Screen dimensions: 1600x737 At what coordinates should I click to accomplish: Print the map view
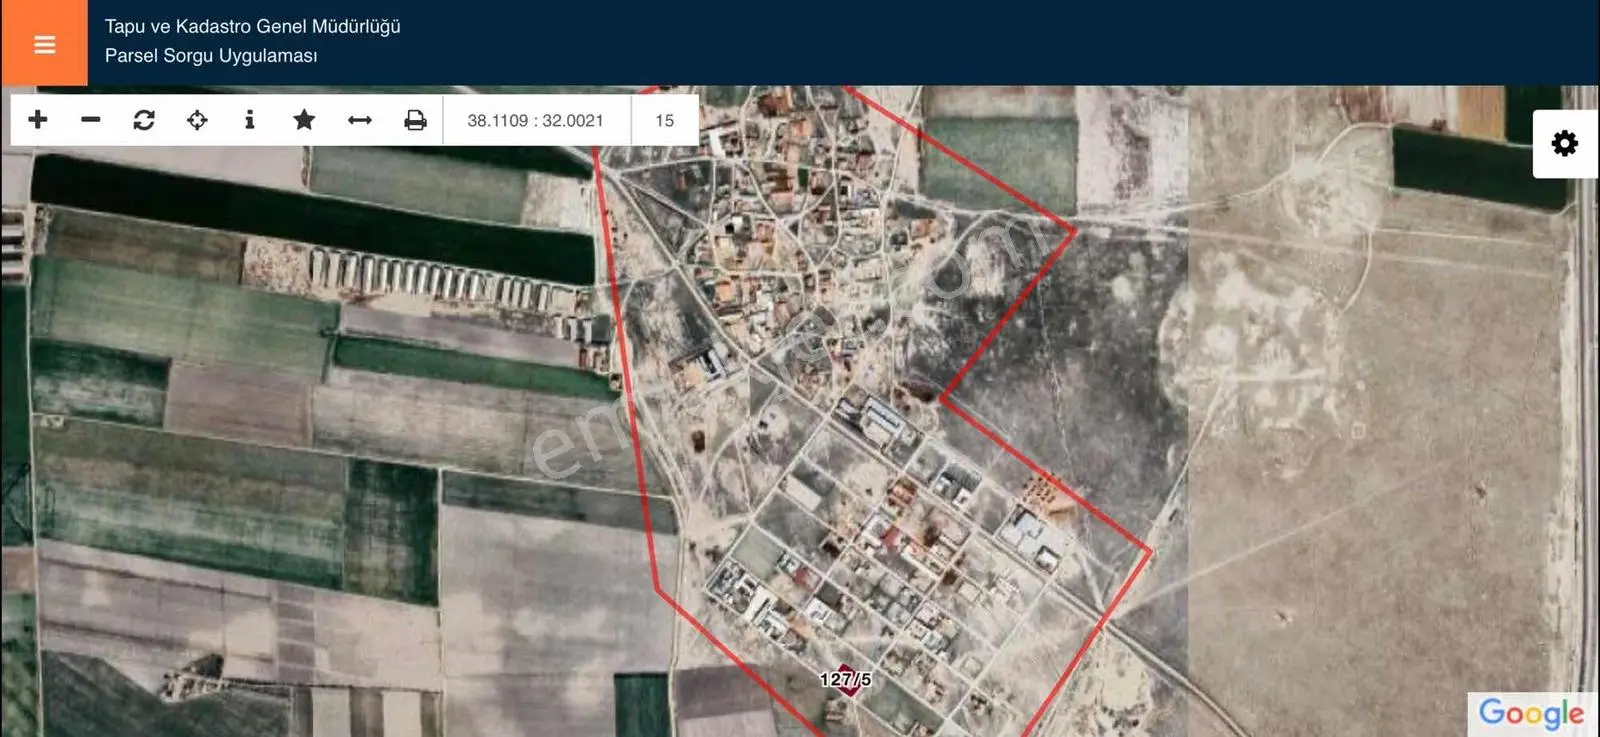(x=415, y=120)
